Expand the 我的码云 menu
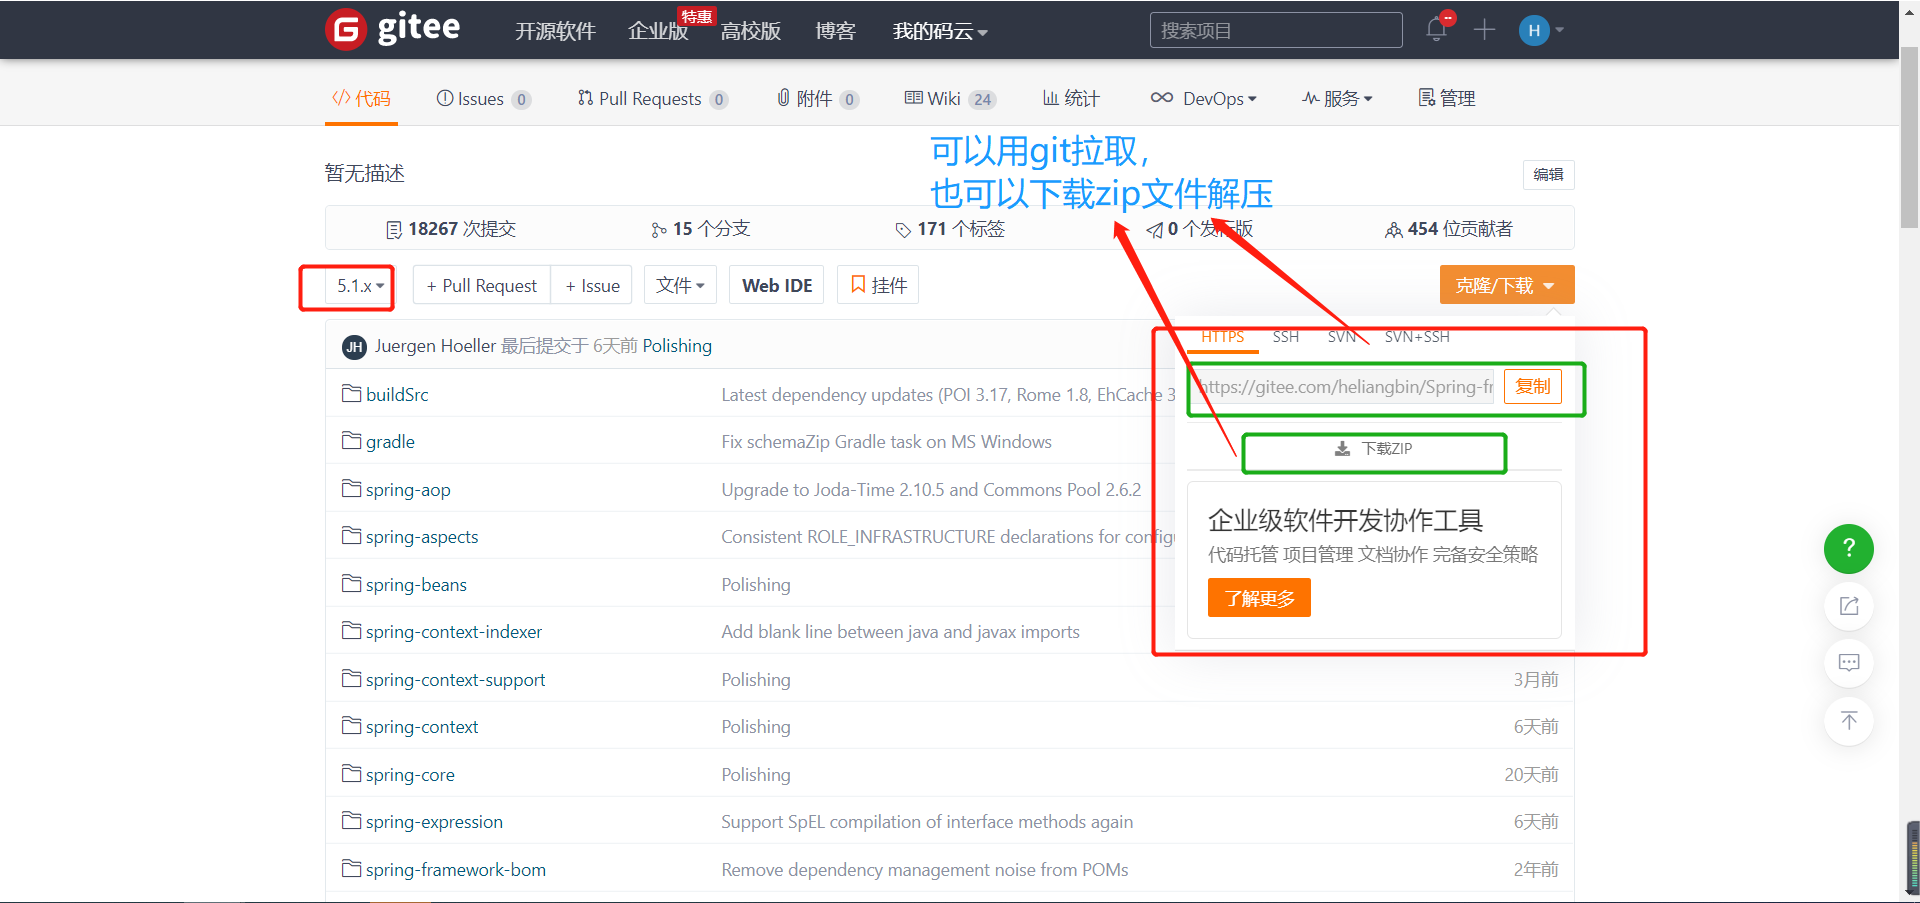Image resolution: width=1920 pixels, height=903 pixels. click(x=940, y=31)
